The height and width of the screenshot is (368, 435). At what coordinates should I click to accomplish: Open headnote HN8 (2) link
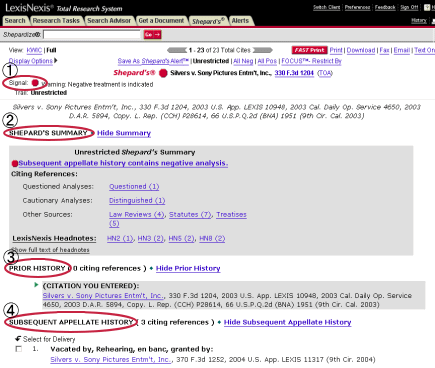(x=212, y=239)
